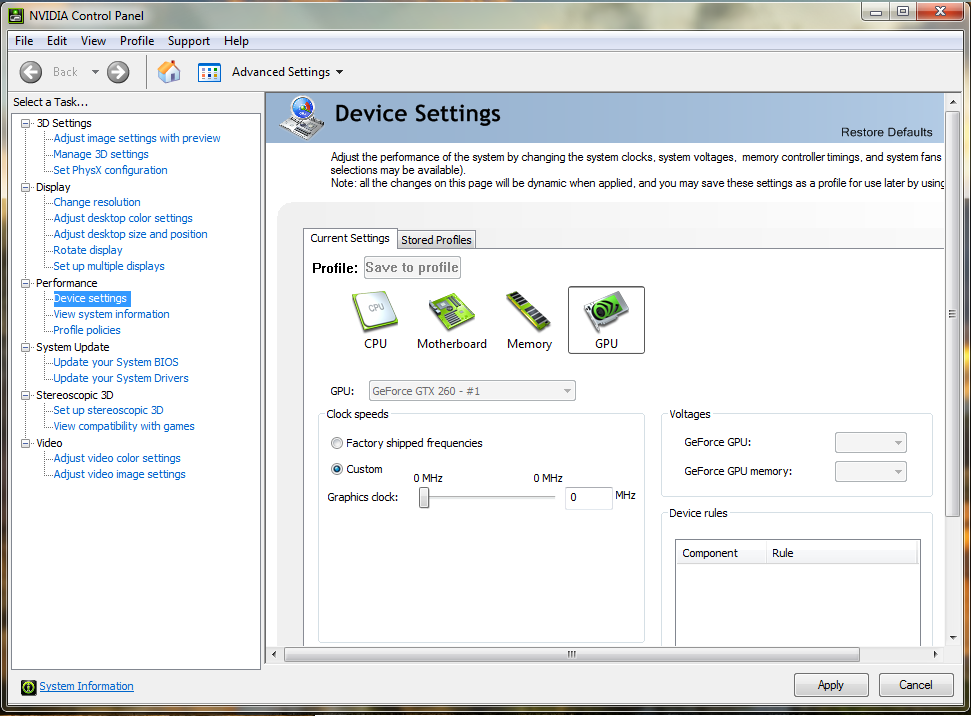
Task: Open Change resolution task
Action: pos(97,202)
